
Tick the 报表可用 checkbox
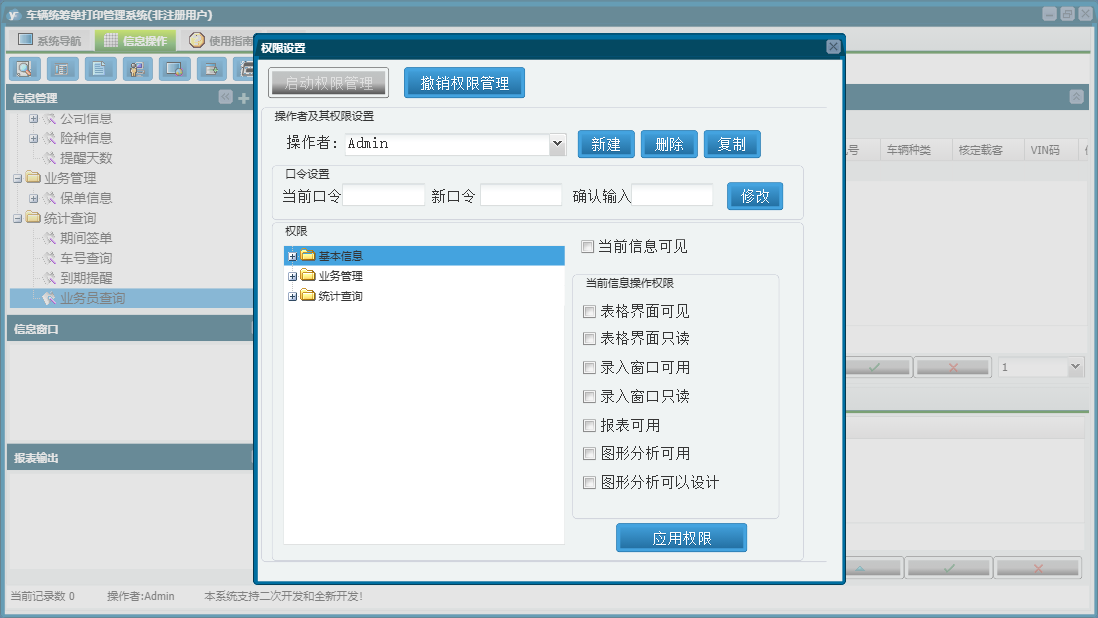click(x=590, y=426)
